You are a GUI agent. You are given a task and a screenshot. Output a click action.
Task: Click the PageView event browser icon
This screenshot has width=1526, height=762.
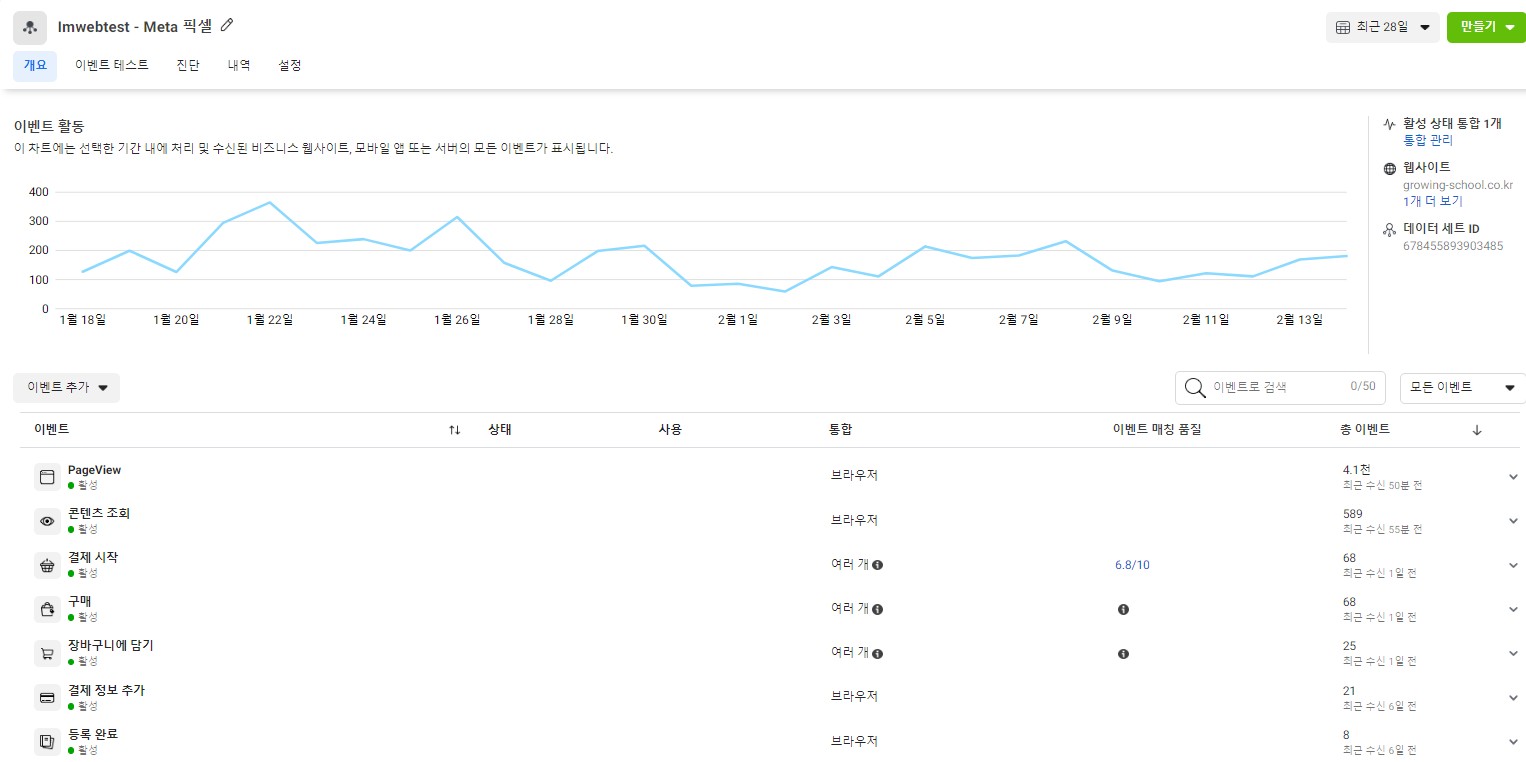coord(47,477)
